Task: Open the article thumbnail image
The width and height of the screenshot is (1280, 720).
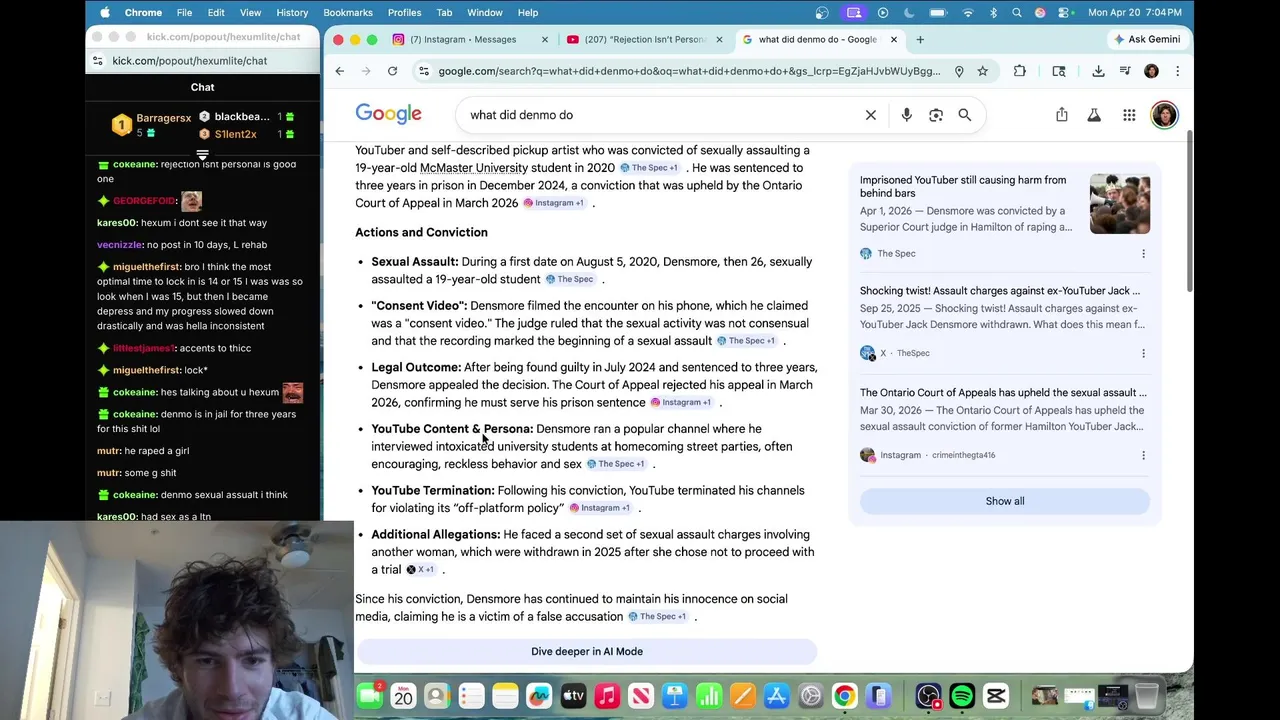Action: click(1120, 204)
